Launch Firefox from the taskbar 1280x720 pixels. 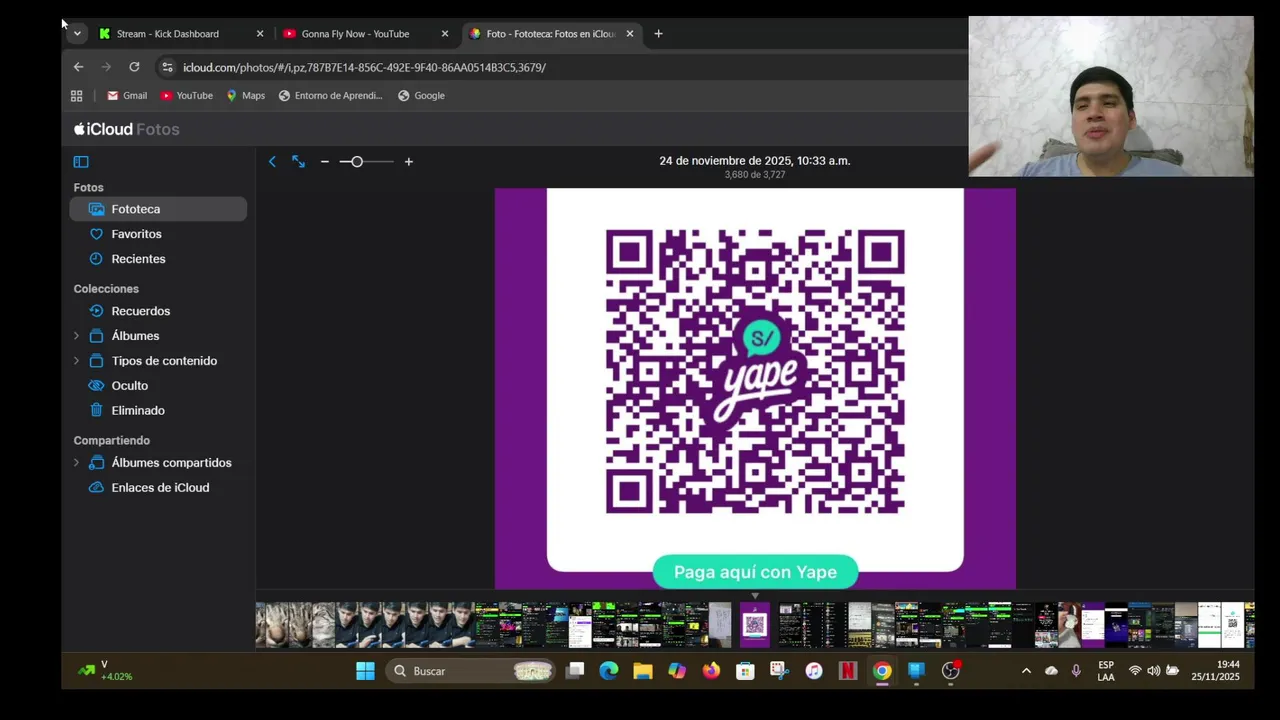pyautogui.click(x=711, y=671)
